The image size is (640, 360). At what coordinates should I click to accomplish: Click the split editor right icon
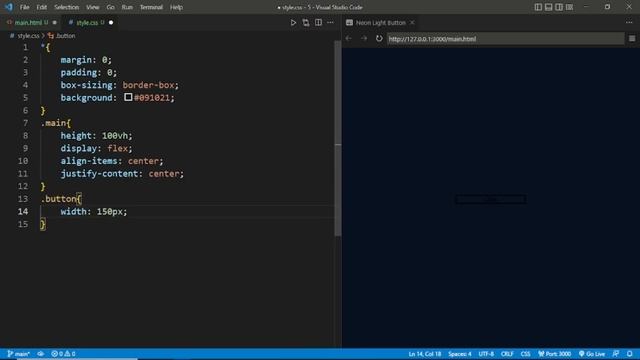coord(318,23)
